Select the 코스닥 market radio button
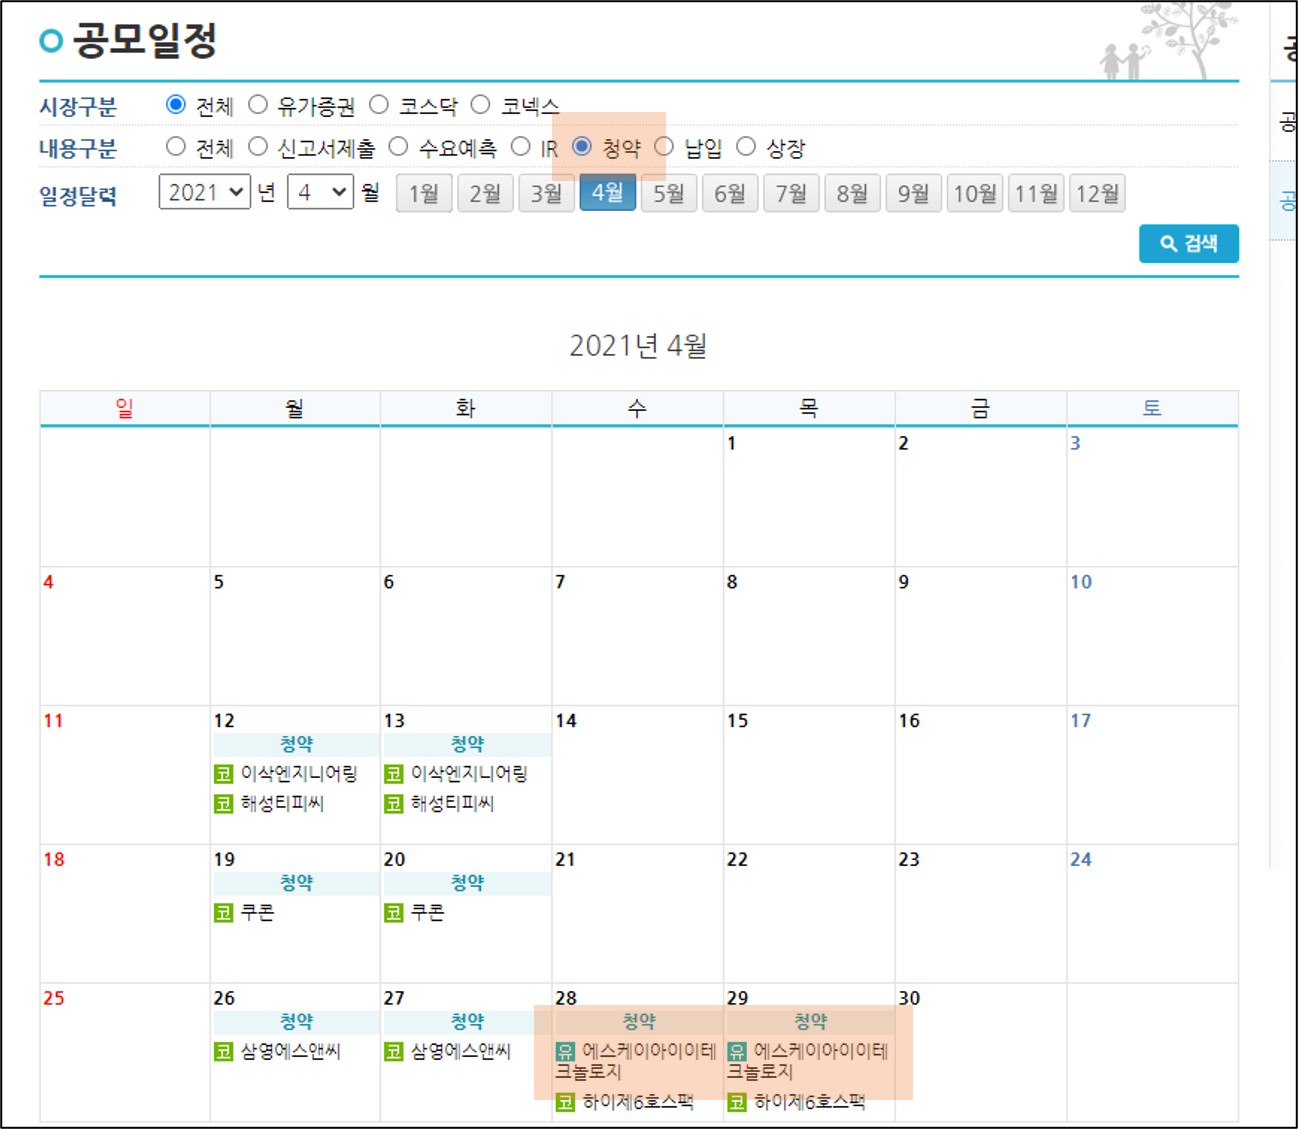1298x1129 pixels. pyautogui.click(x=379, y=105)
